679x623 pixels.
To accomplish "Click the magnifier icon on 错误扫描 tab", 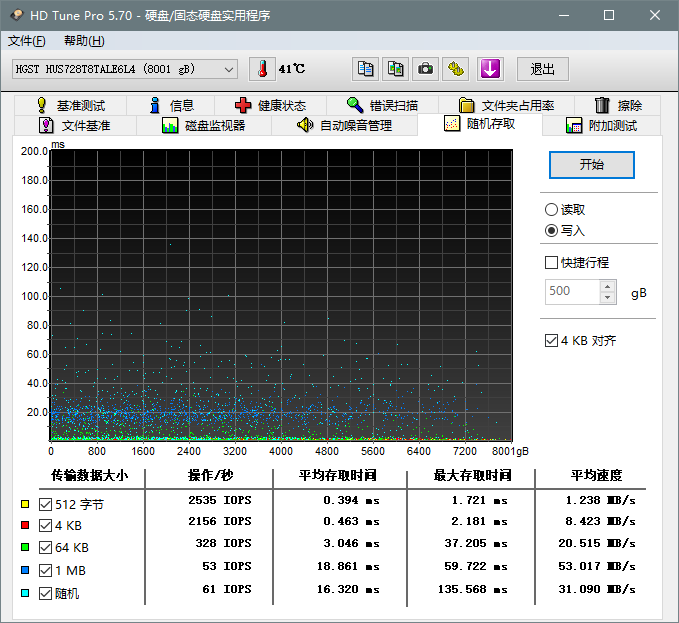I will (x=355, y=105).
